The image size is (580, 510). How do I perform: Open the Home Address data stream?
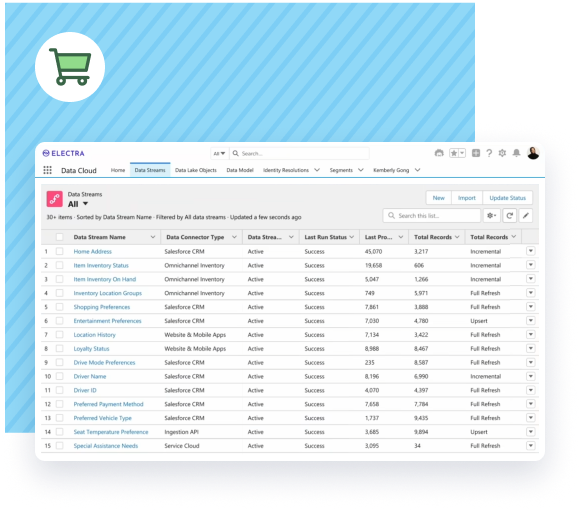click(x=92, y=251)
